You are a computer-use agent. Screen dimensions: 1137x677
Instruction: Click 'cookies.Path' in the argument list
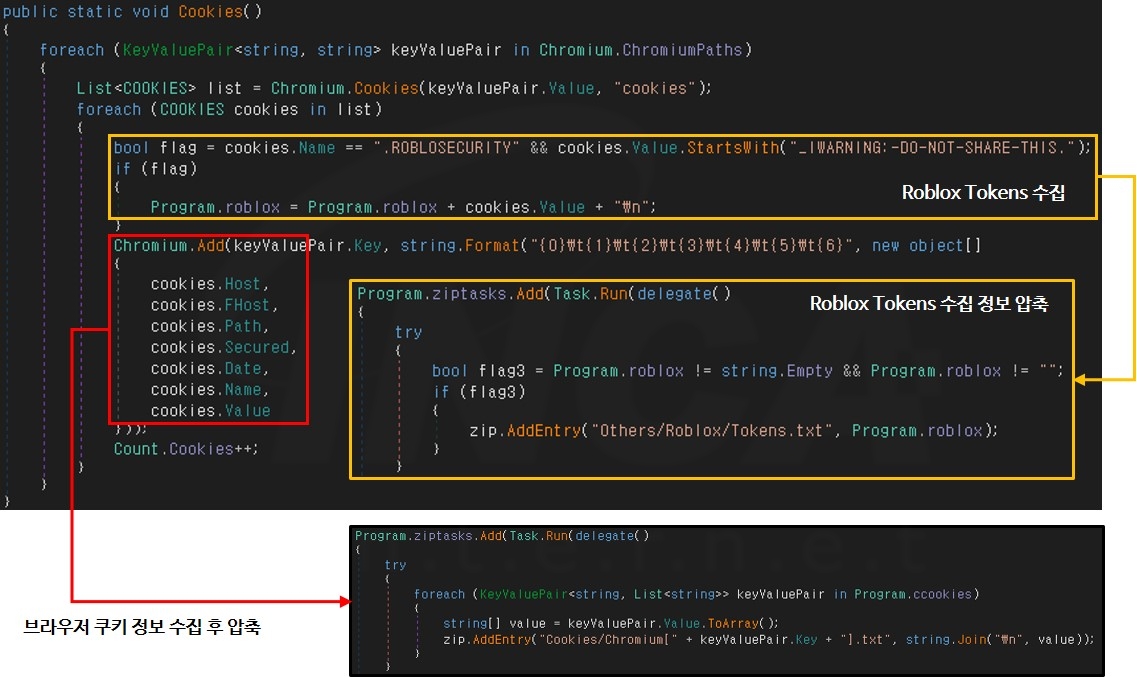coord(210,326)
